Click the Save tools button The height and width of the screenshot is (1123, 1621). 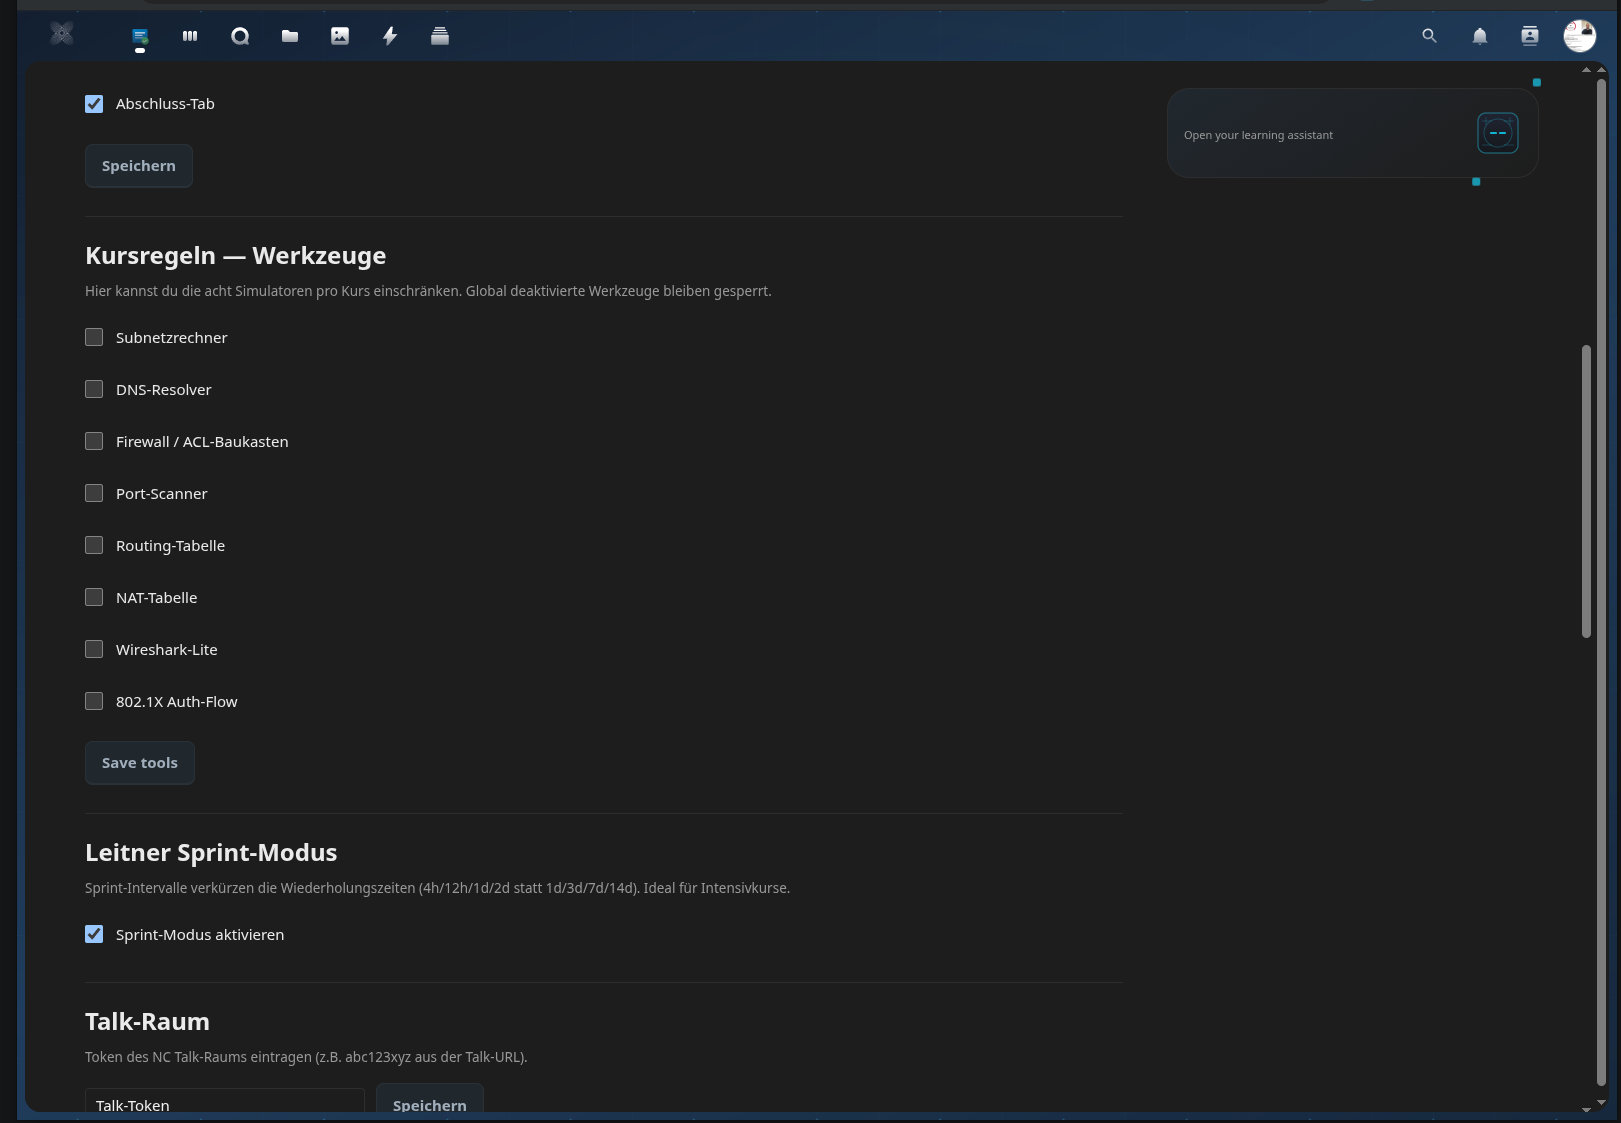pos(139,762)
